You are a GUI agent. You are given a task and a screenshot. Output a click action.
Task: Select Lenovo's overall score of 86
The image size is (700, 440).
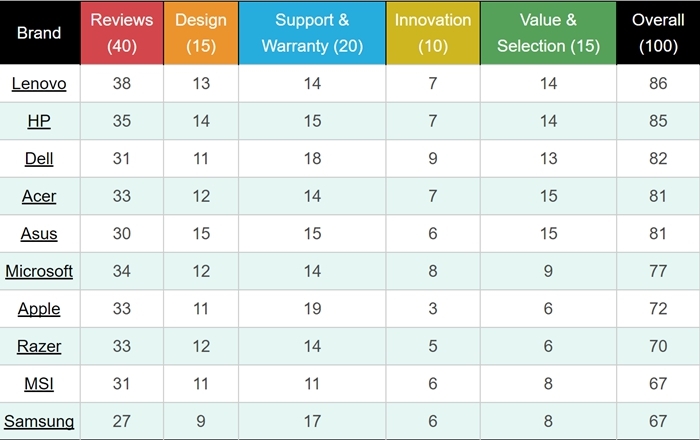pyautogui.click(x=658, y=84)
